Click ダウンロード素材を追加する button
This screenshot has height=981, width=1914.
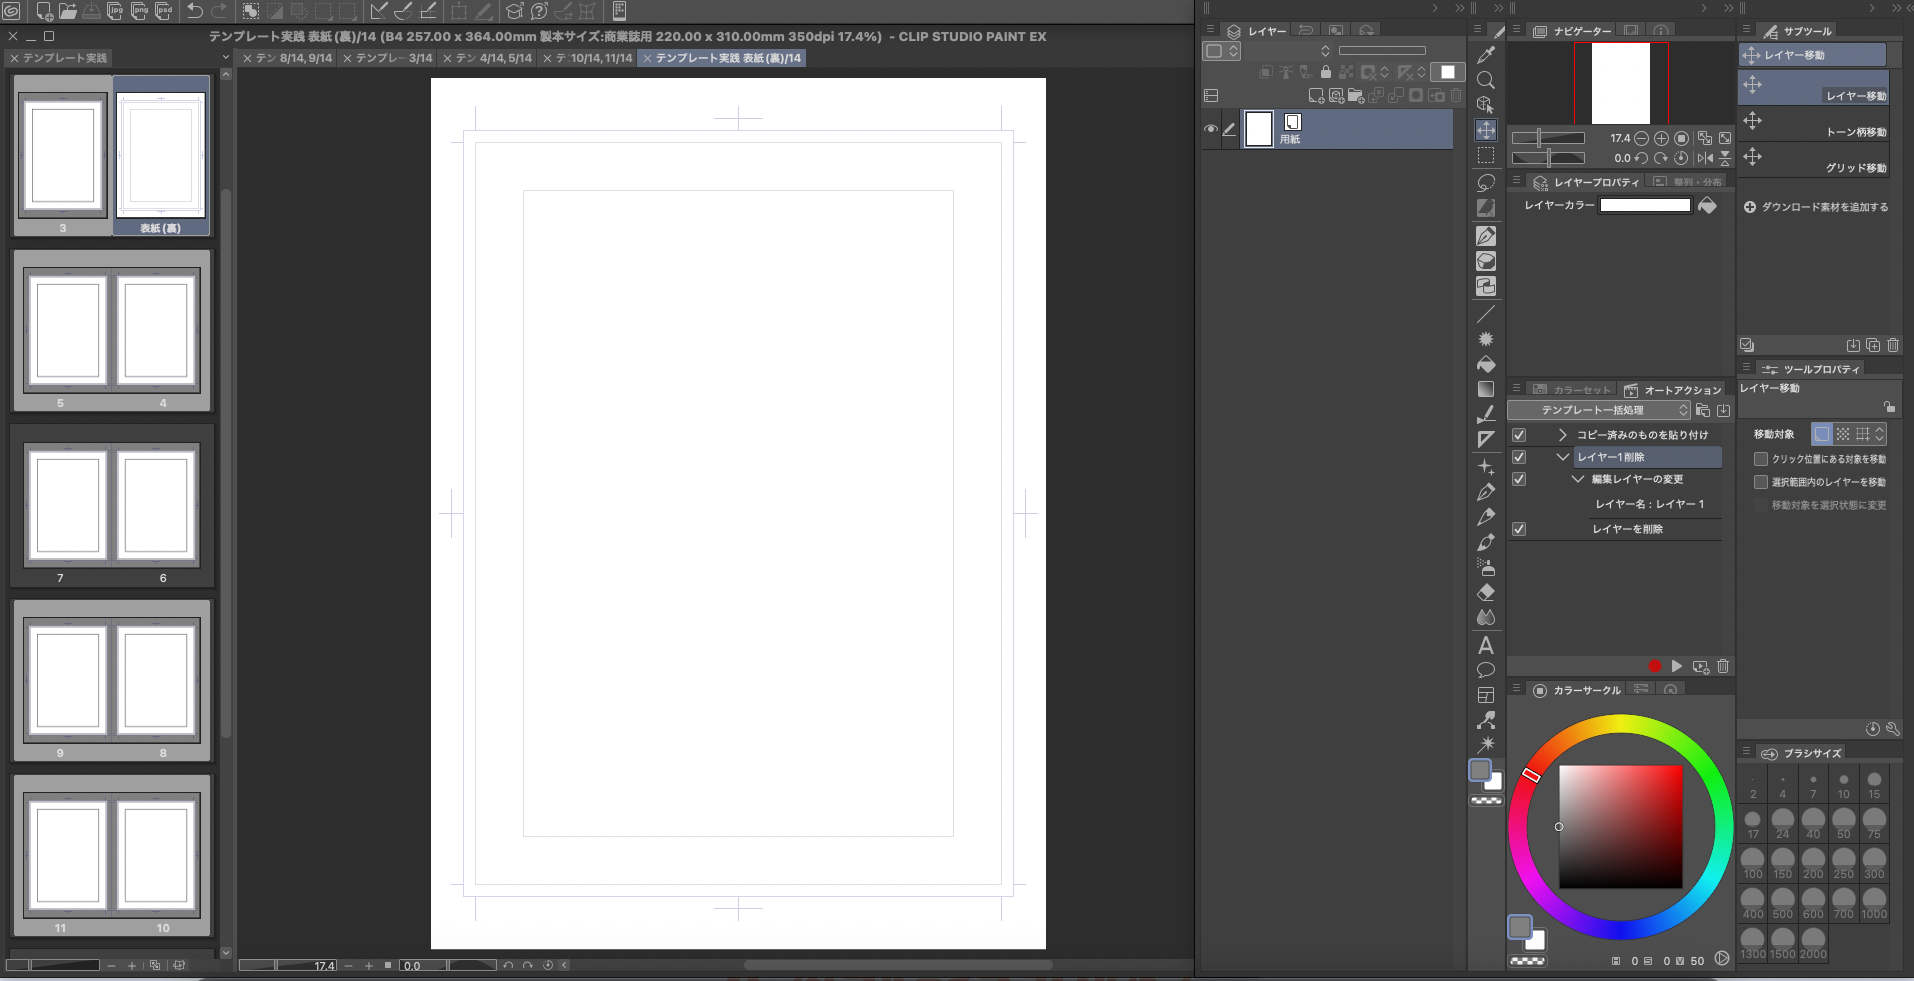pos(1816,207)
